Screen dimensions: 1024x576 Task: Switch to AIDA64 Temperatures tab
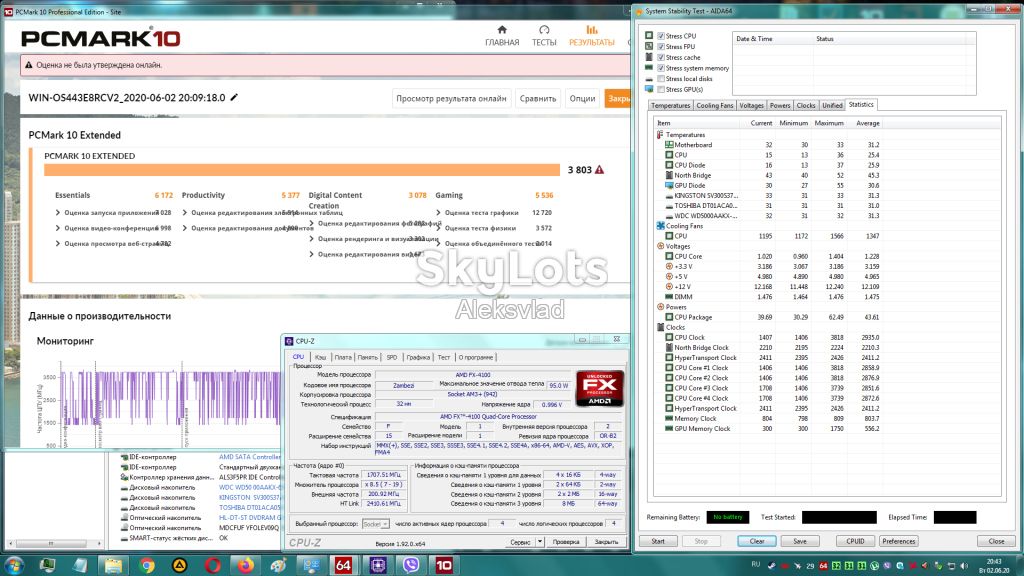click(670, 106)
